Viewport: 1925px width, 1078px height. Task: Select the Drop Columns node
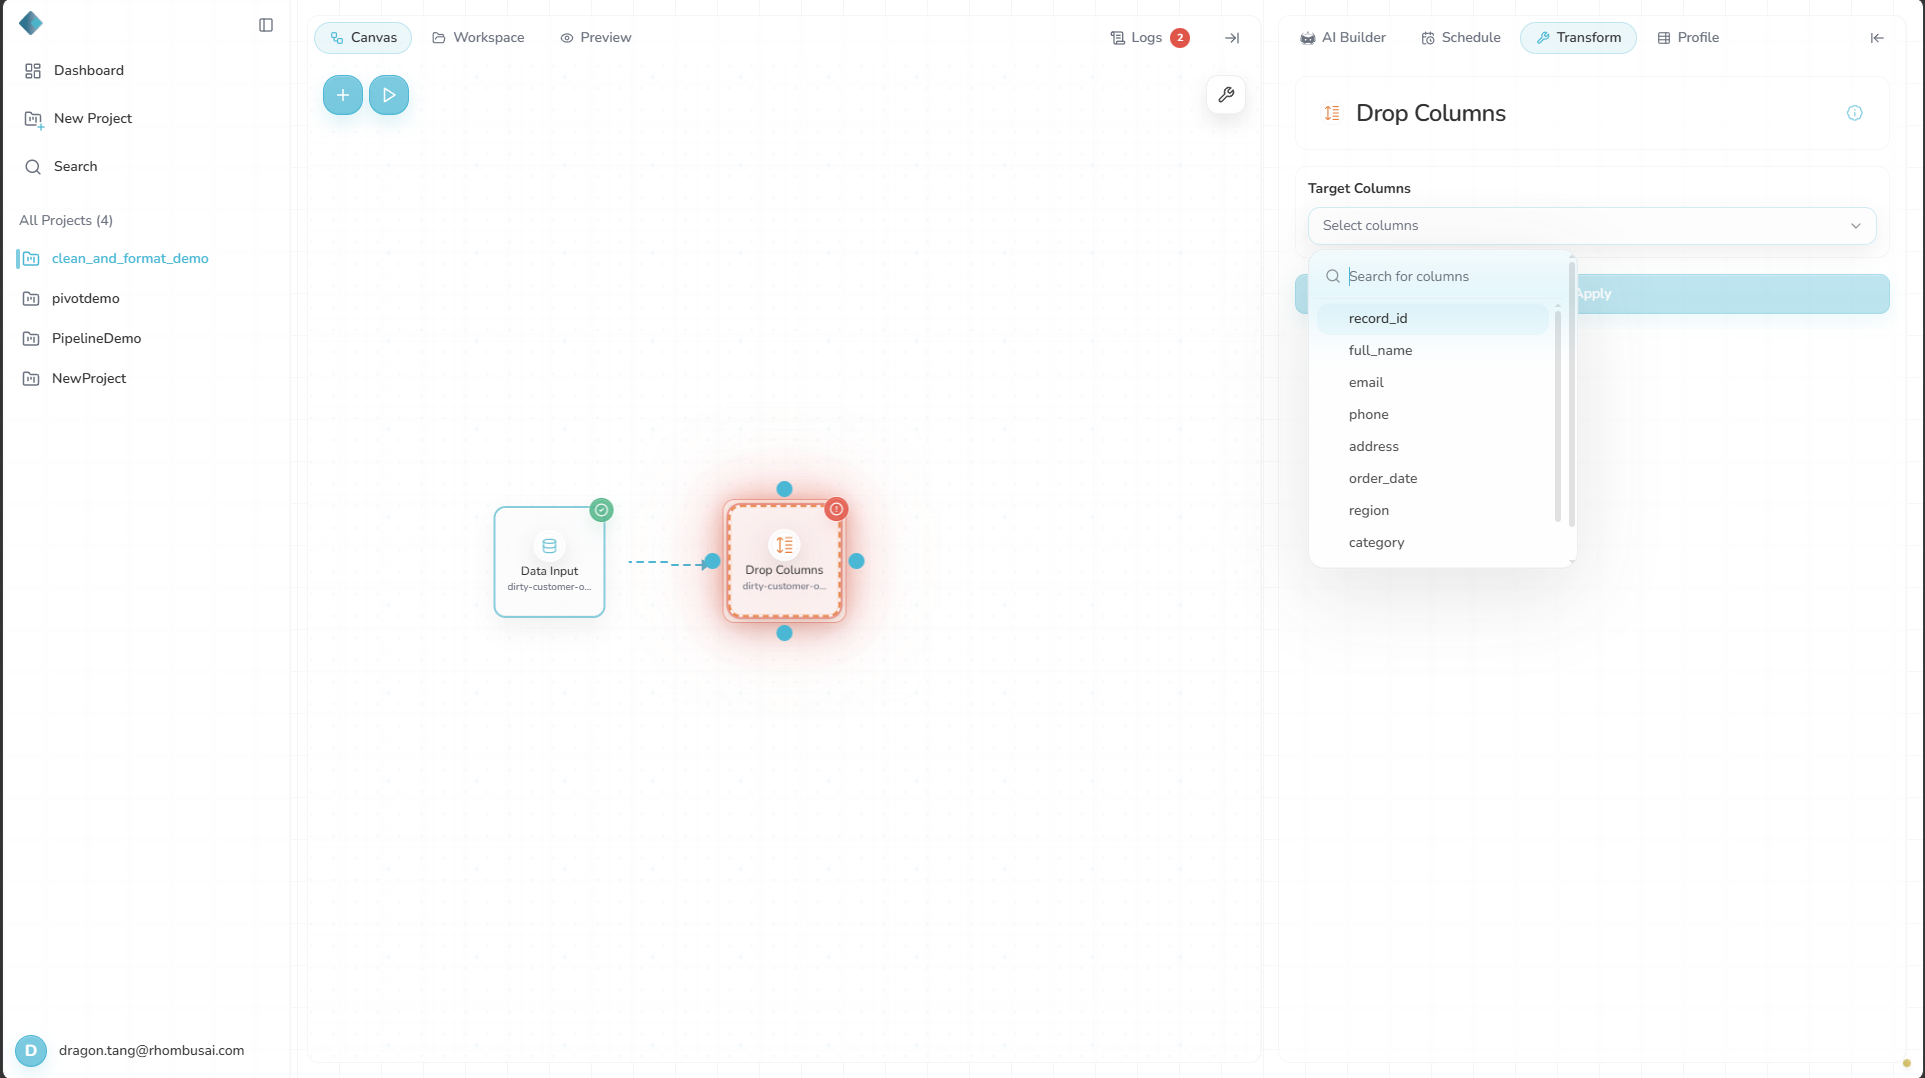pyautogui.click(x=784, y=562)
